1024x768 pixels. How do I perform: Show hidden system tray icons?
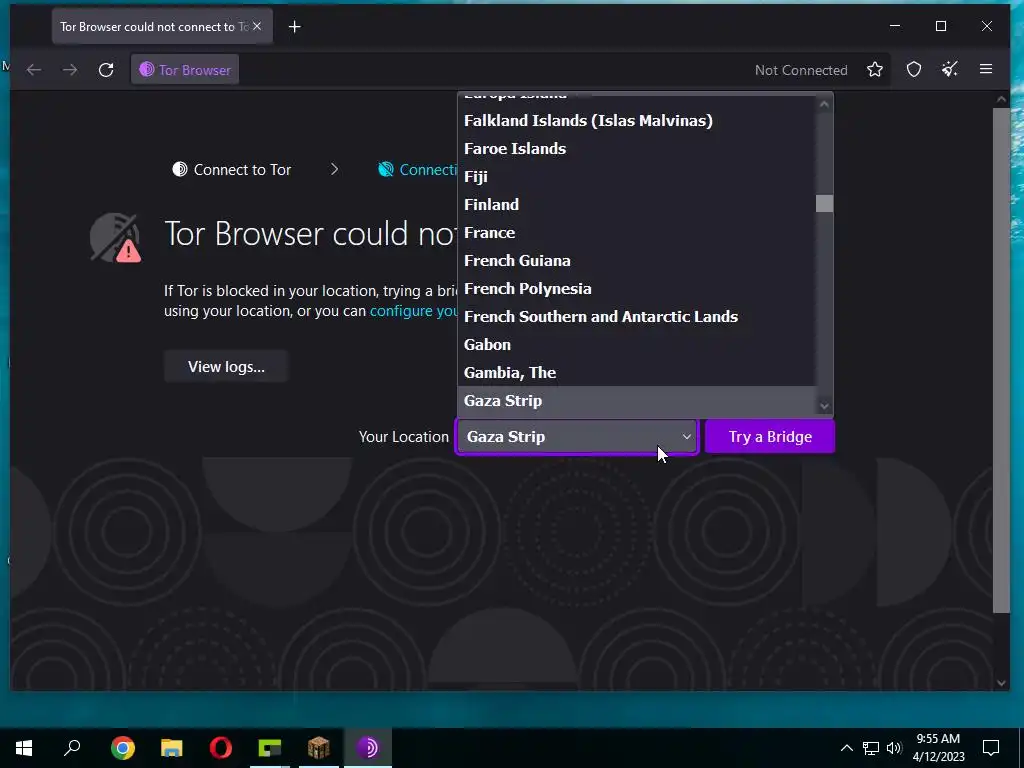(846, 748)
